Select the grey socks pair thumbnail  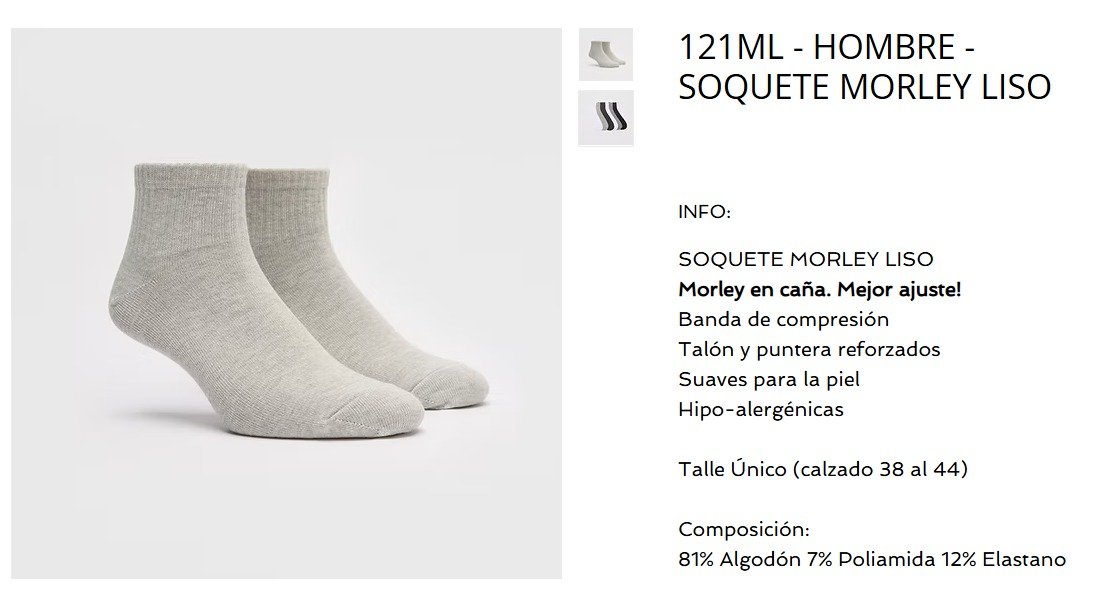coord(606,54)
